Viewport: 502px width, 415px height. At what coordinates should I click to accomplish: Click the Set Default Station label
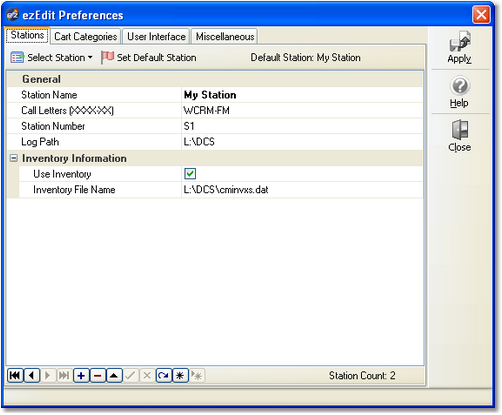pyautogui.click(x=156, y=58)
